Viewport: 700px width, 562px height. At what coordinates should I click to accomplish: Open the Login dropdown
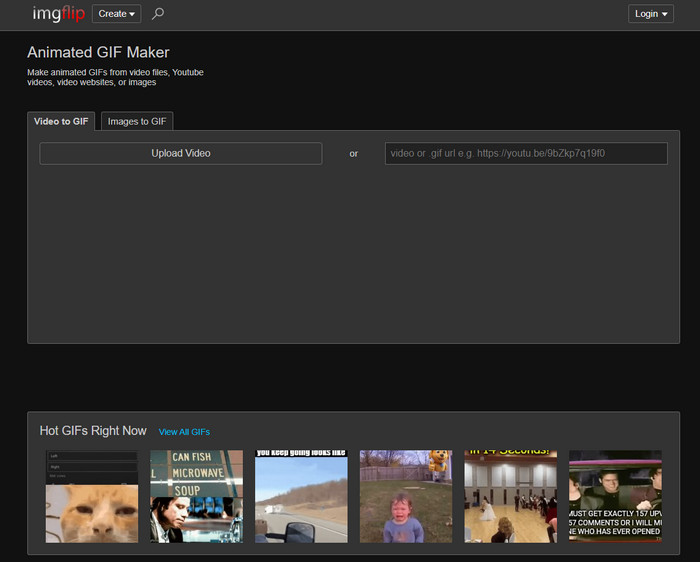(x=651, y=14)
